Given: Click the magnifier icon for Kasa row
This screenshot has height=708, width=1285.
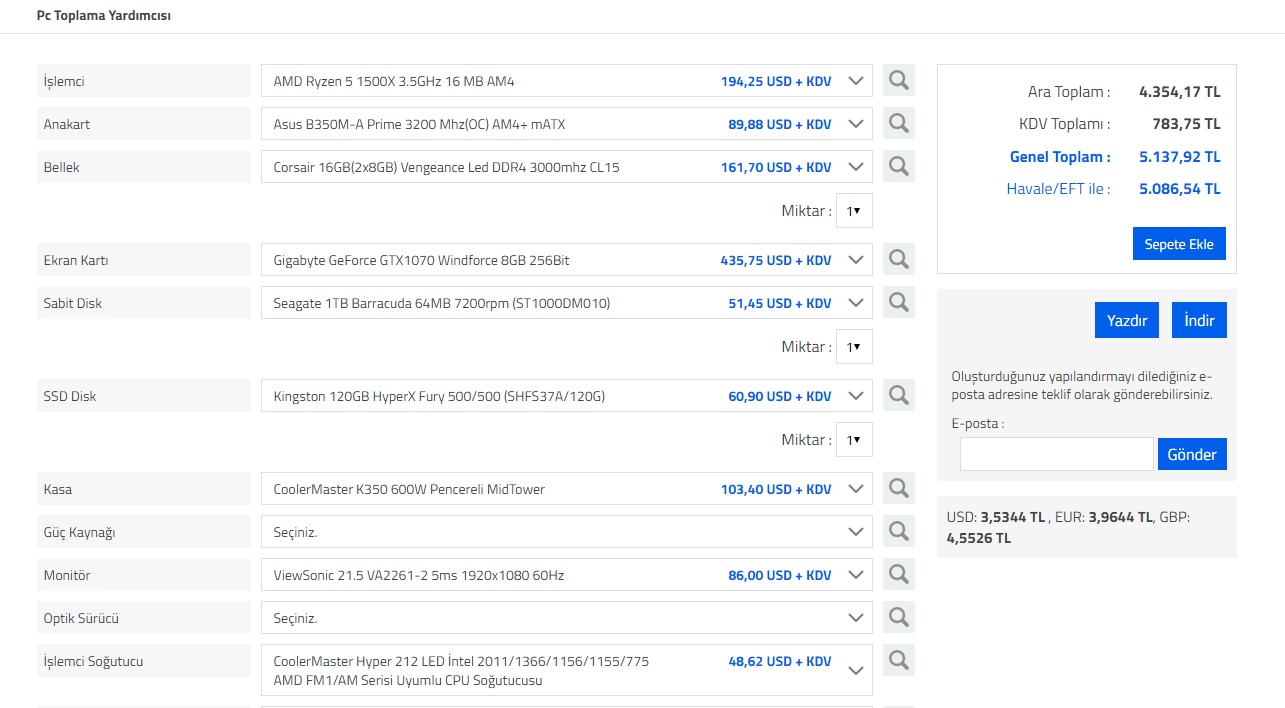Looking at the screenshot, I should (898, 488).
